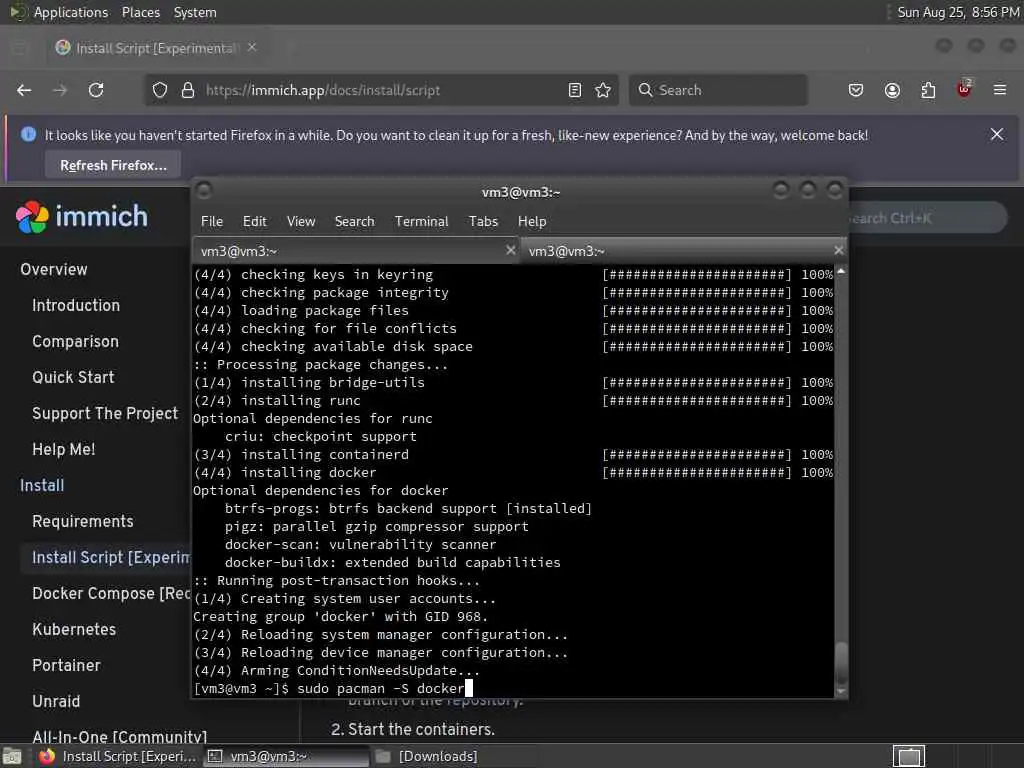Click the Firefox forward arrow
This screenshot has width=1024, height=768.
pos(60,90)
